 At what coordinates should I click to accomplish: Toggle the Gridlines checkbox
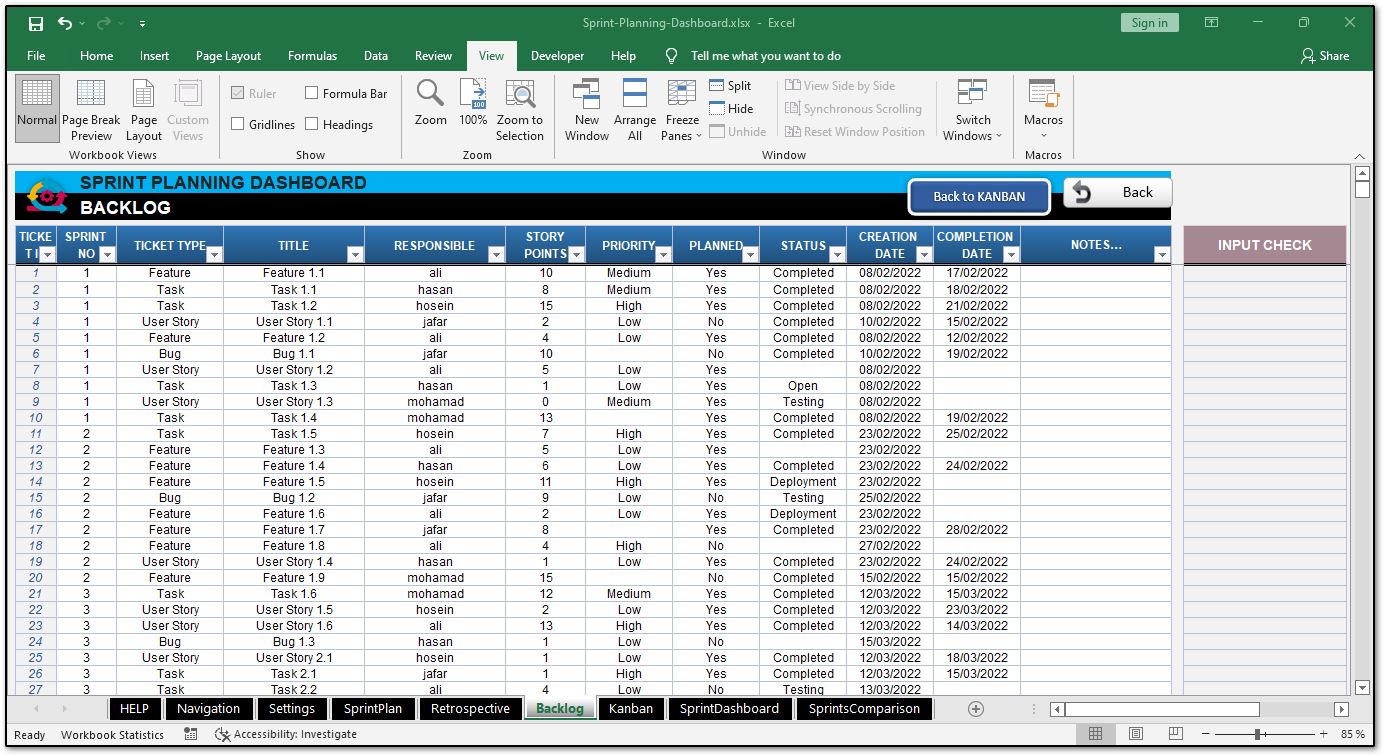238,125
